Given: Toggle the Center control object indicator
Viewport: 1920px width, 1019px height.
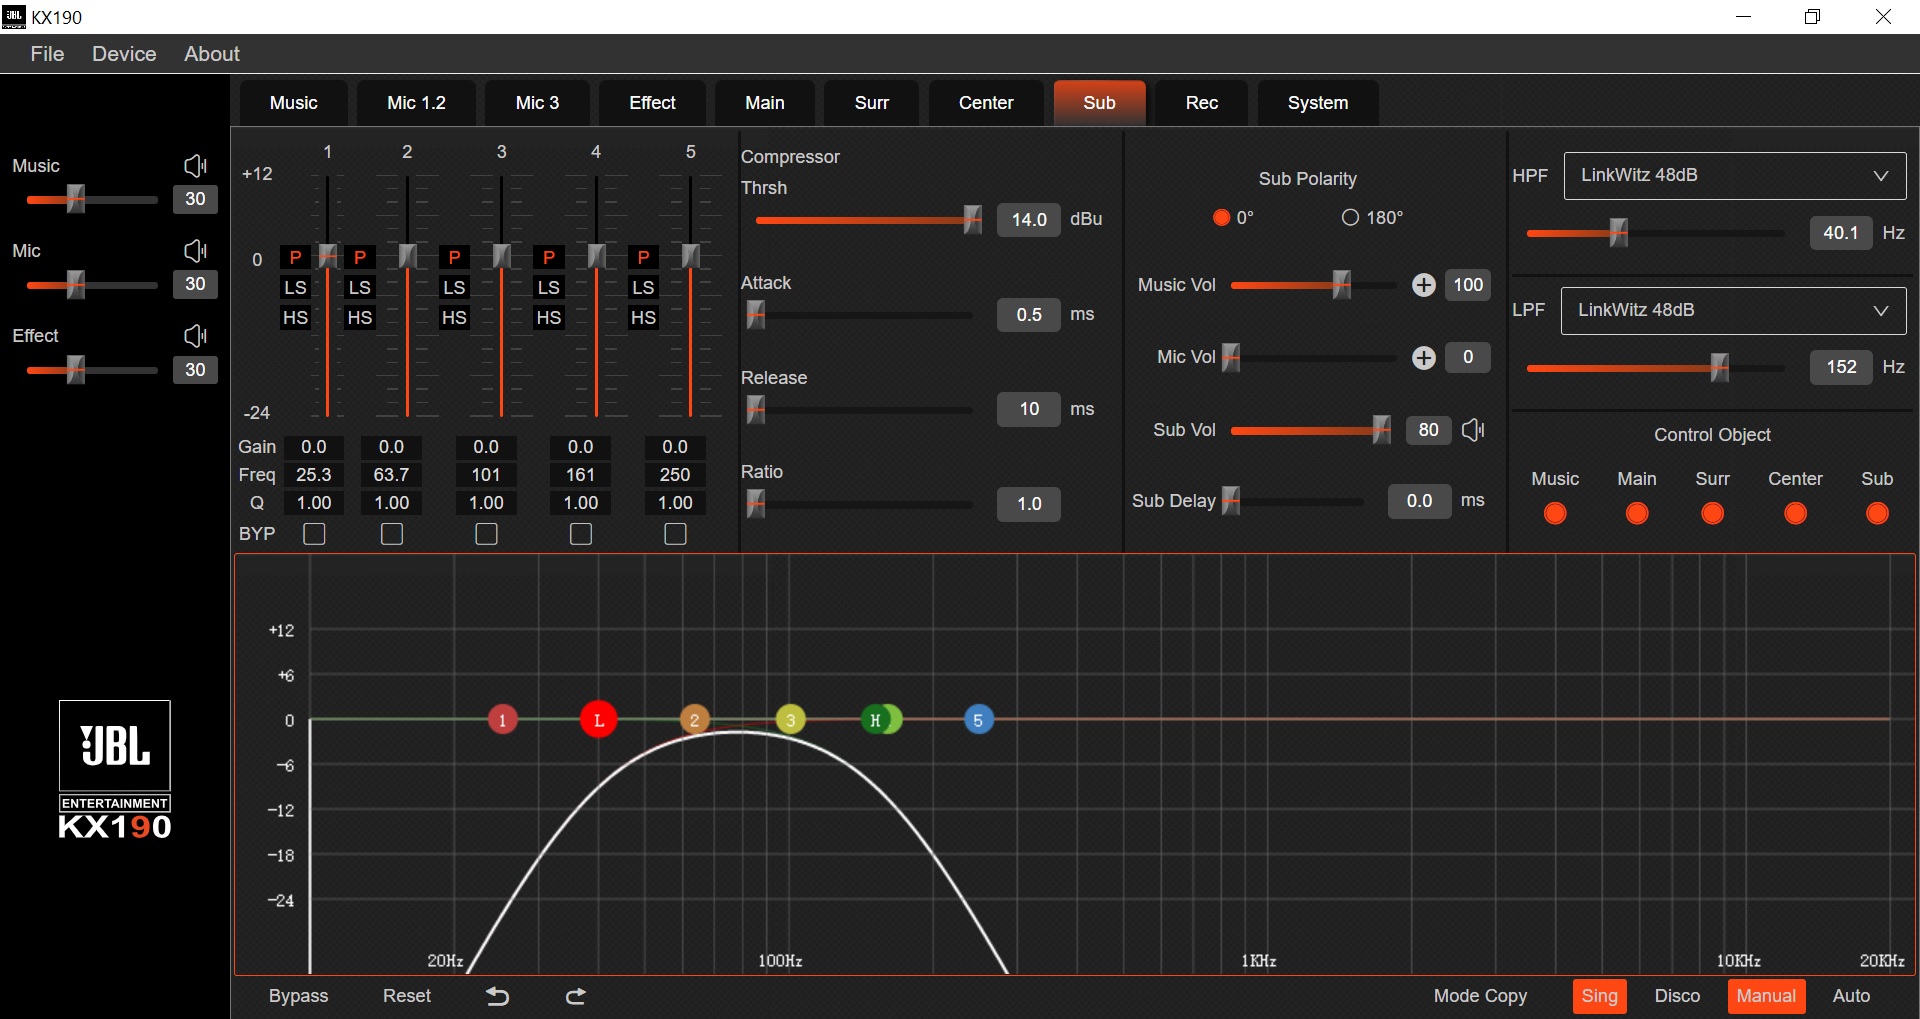Looking at the screenshot, I should pyautogui.click(x=1795, y=513).
